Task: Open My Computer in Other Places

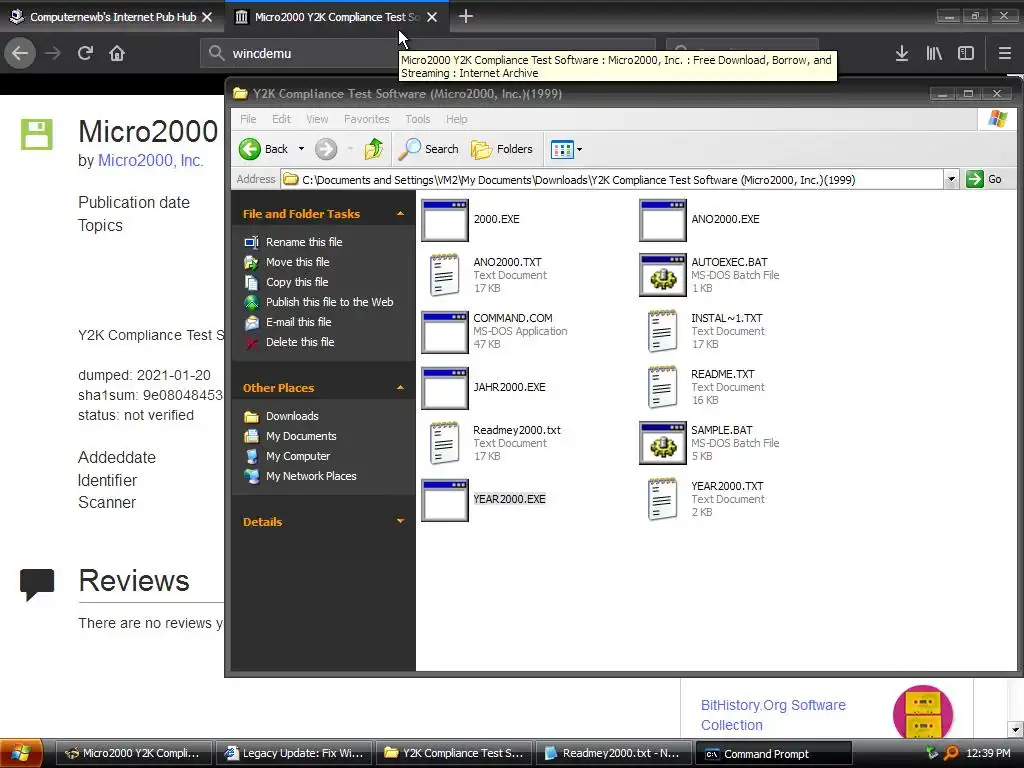Action: (297, 456)
